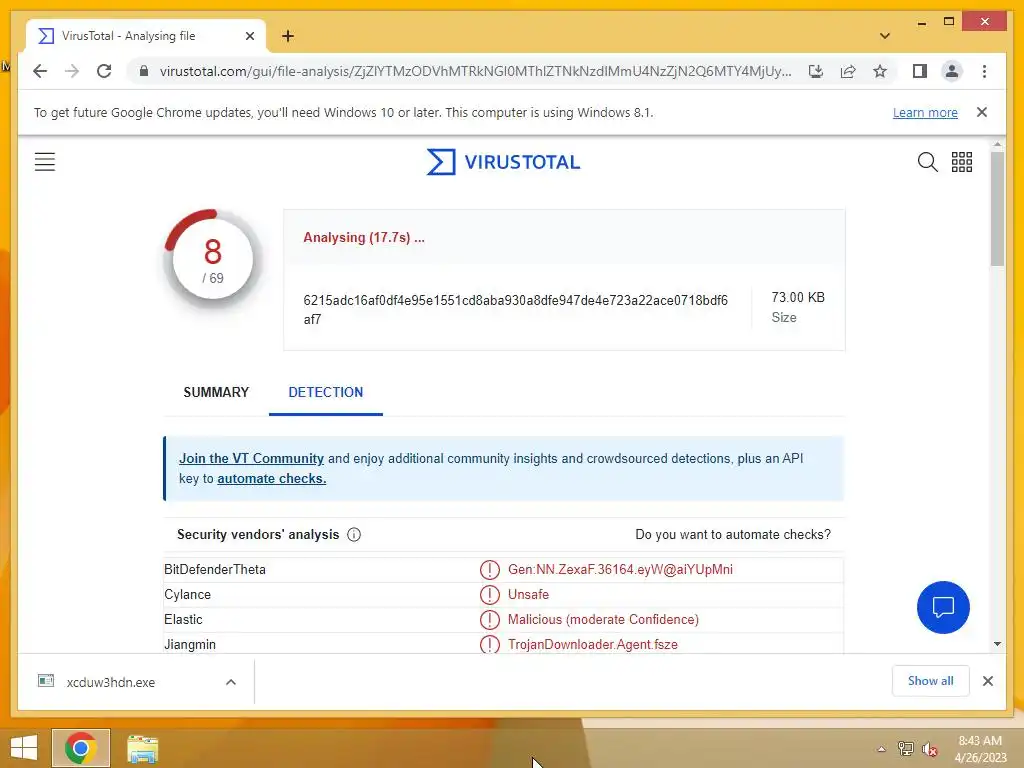This screenshot has height=768, width=1024.
Task: Click the alert icon in the Cylance row
Action: tap(489, 595)
